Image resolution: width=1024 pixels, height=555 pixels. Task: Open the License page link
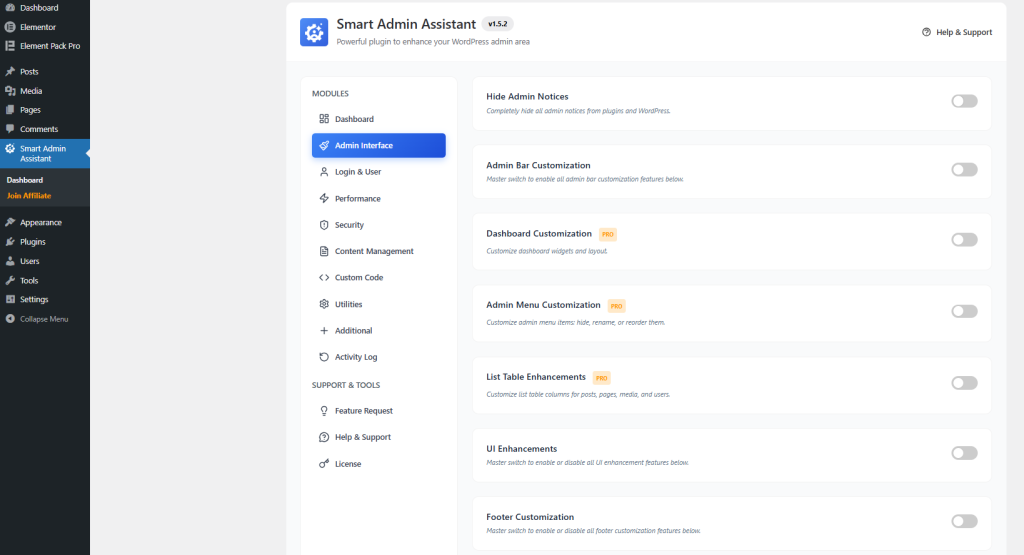379,464
